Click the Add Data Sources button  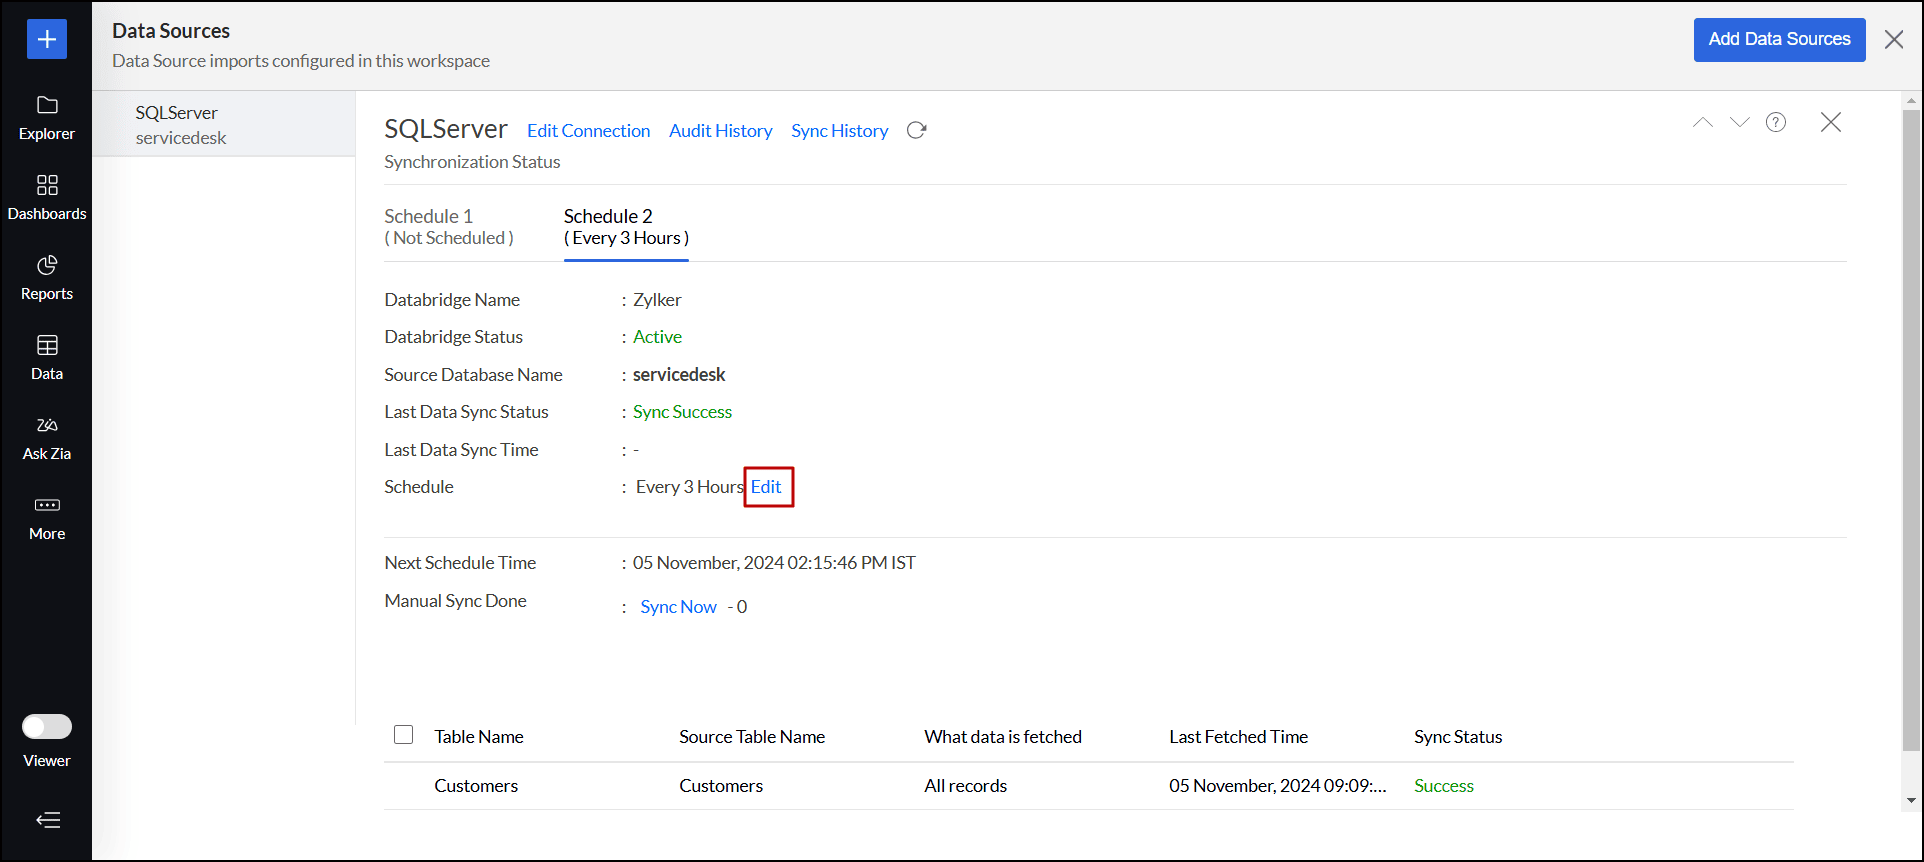pyautogui.click(x=1779, y=40)
